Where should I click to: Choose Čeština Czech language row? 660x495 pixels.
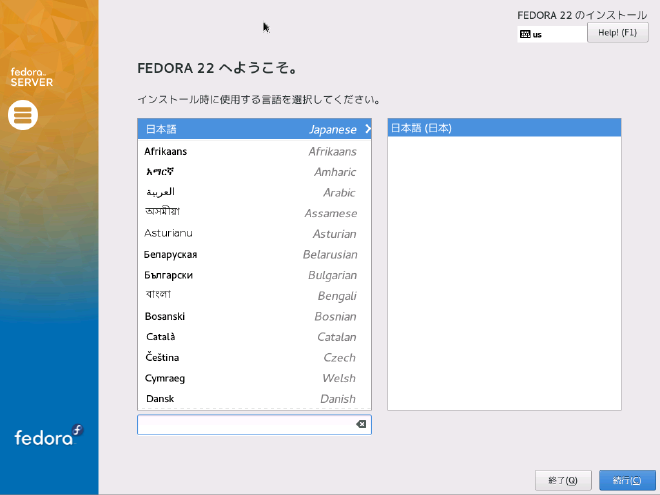254,357
